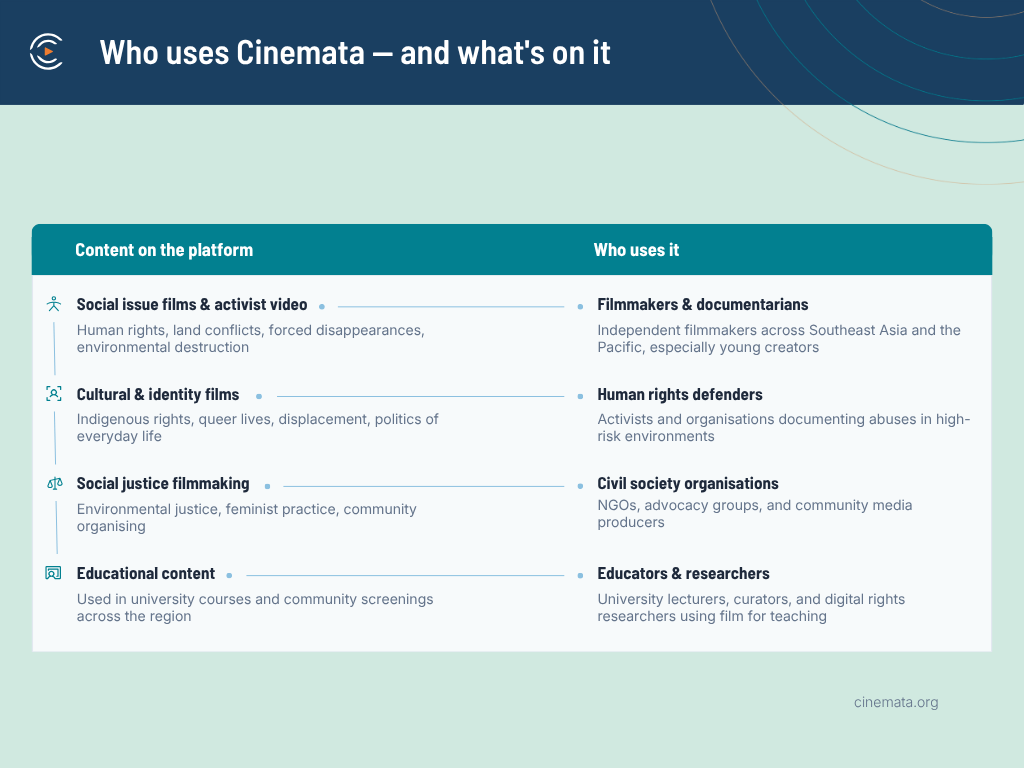Click the Social justice filmmaking heading
This screenshot has width=1024, height=768.
pos(163,483)
